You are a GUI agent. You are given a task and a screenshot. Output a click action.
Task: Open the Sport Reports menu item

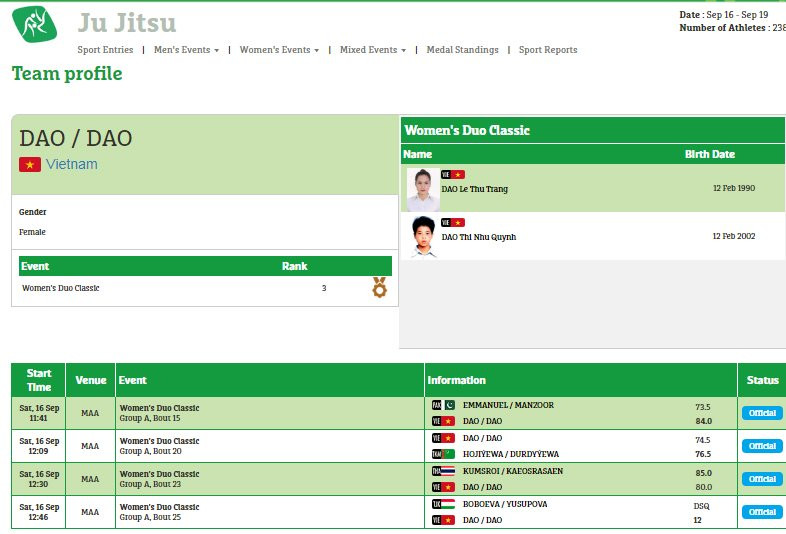tap(547, 50)
